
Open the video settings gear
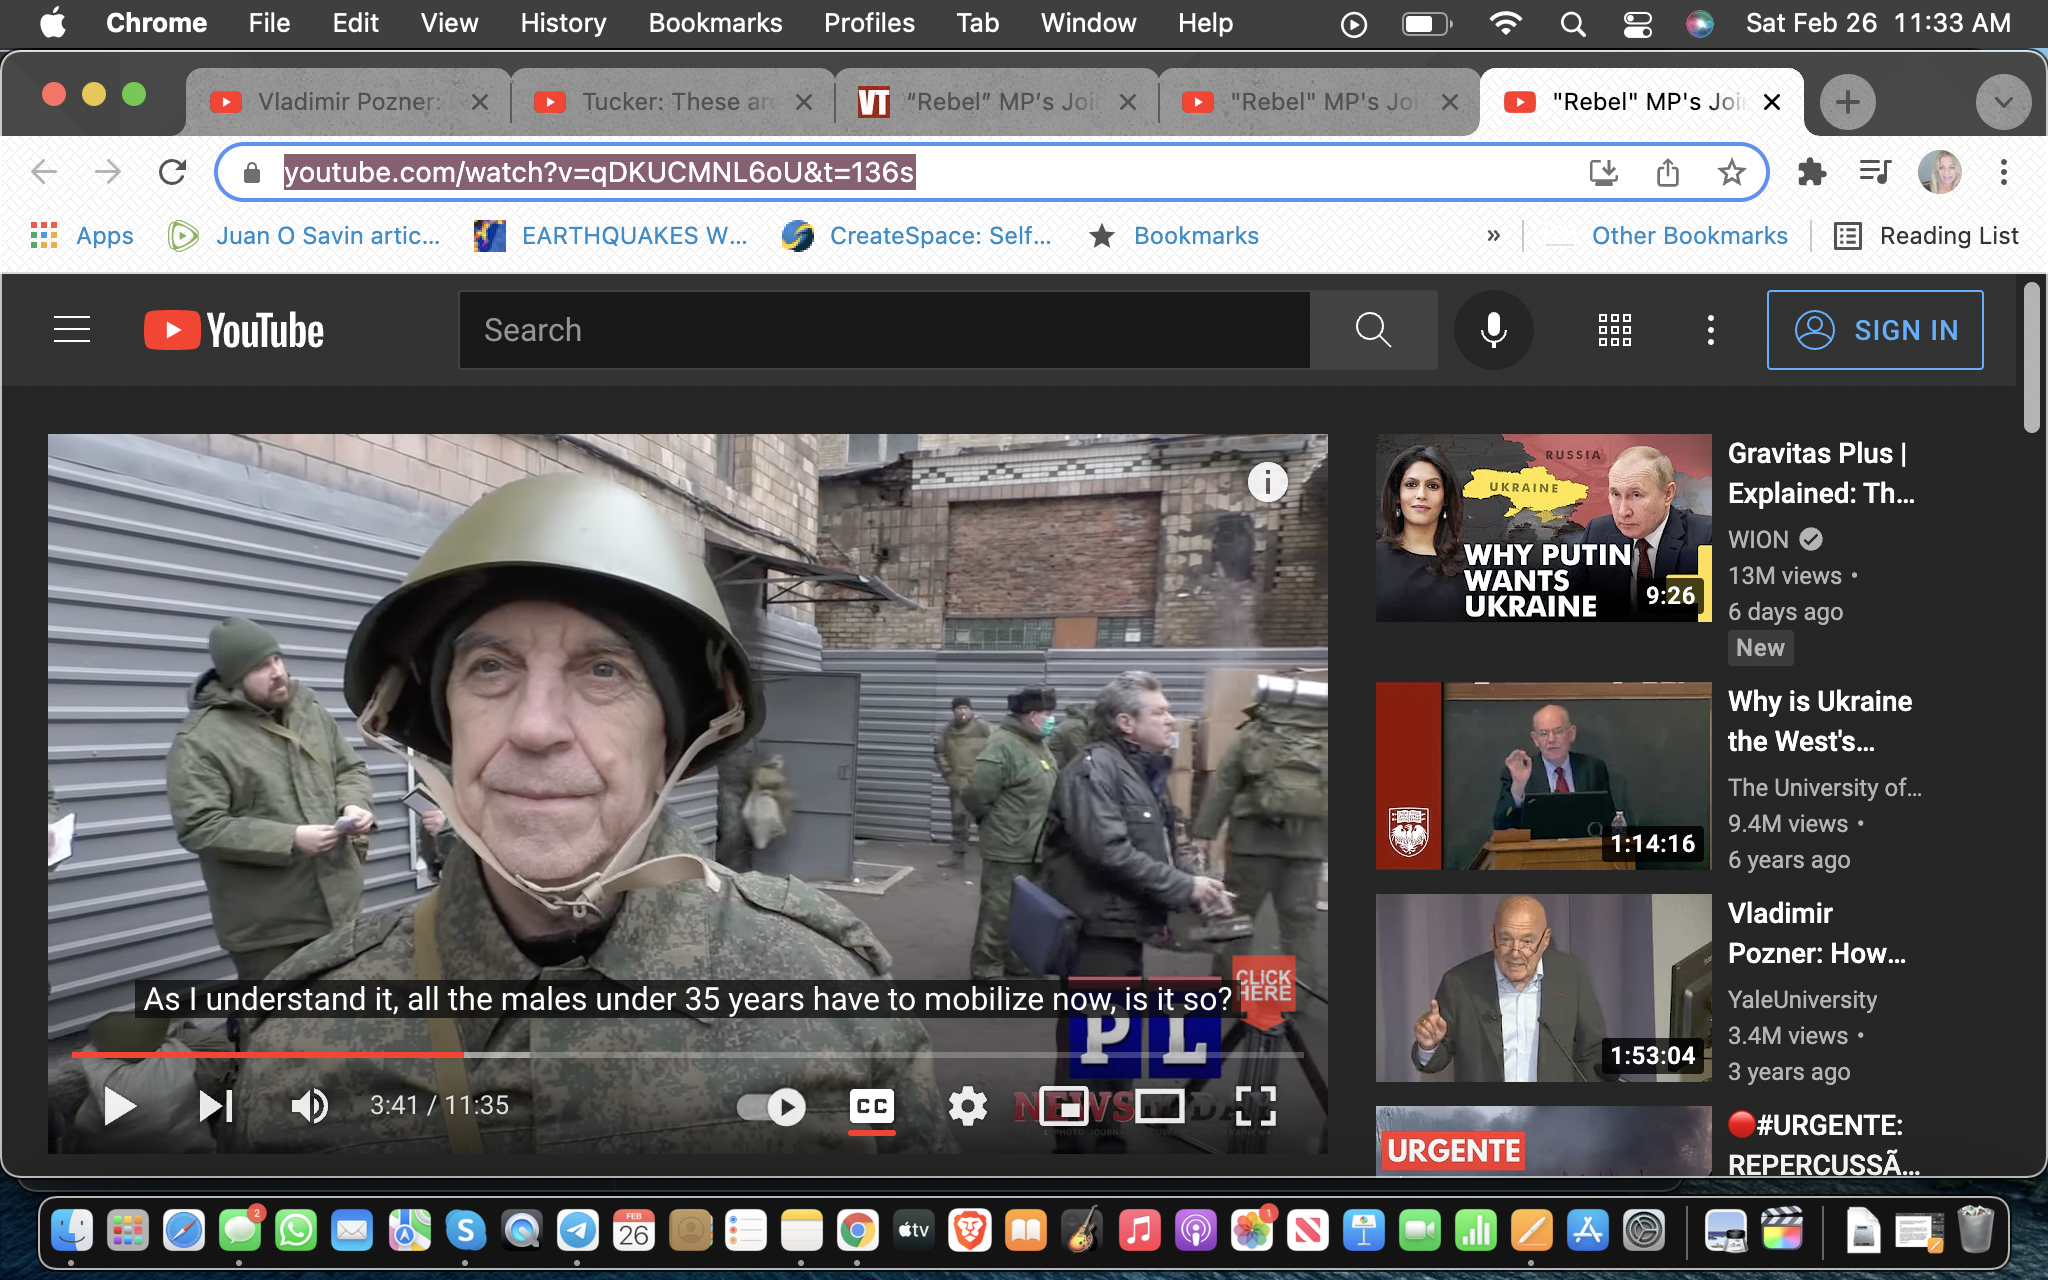coord(967,1106)
